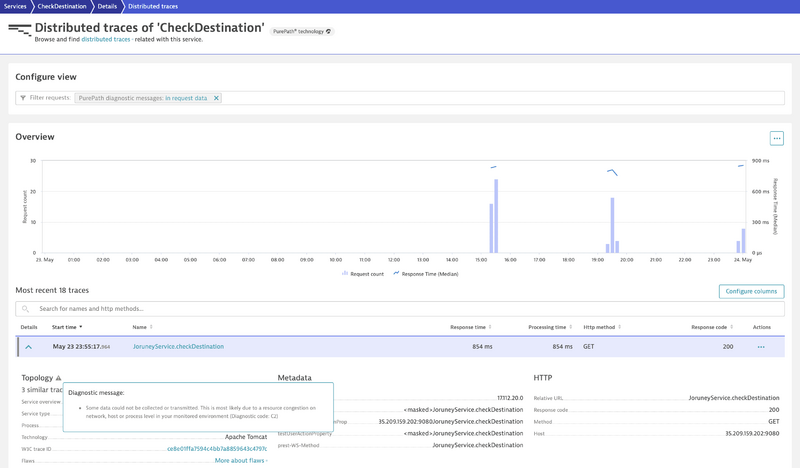Sort traces by Start time column
800x468 pixels.
click(66, 327)
